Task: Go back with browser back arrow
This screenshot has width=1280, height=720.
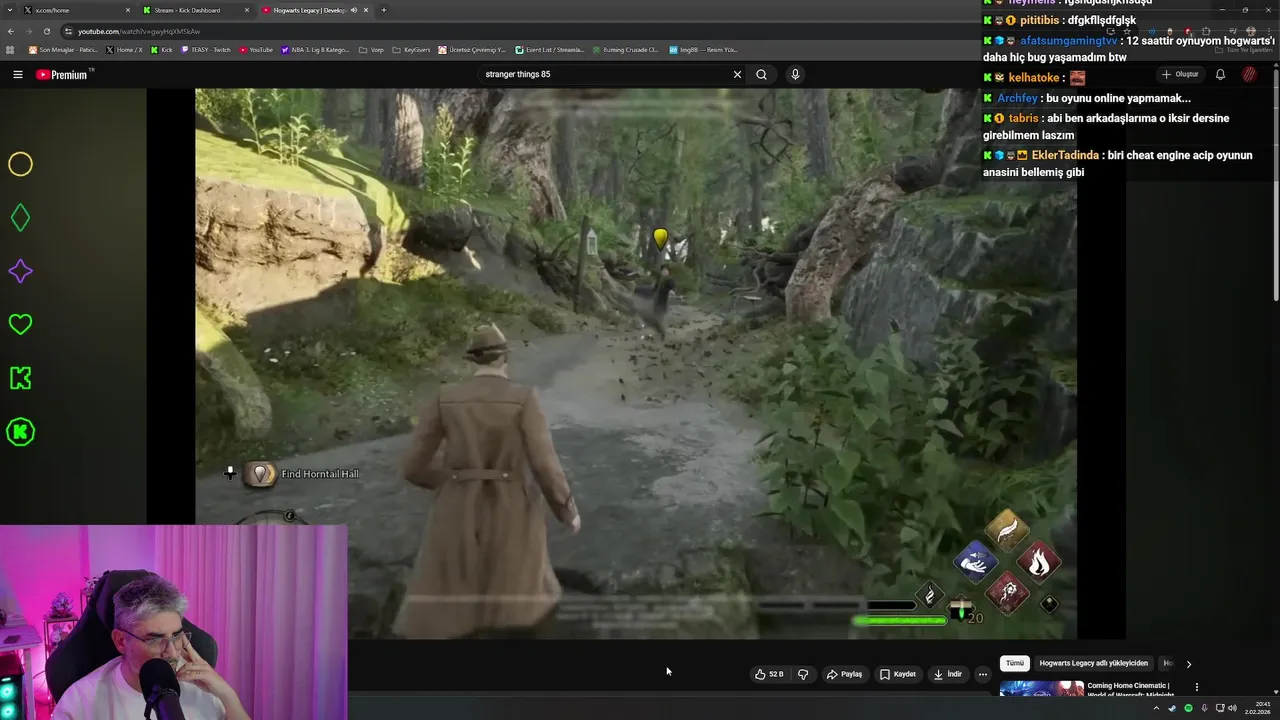Action: 10,31
